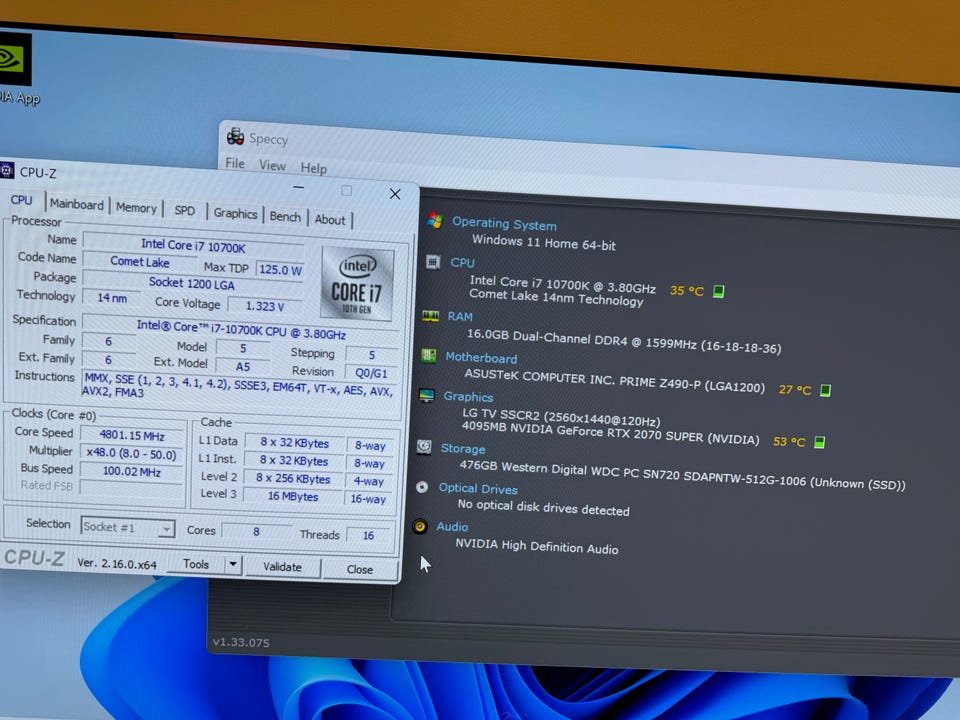Click the green graphics temperature indicator icon
This screenshot has width=960, height=720.
tap(820, 442)
